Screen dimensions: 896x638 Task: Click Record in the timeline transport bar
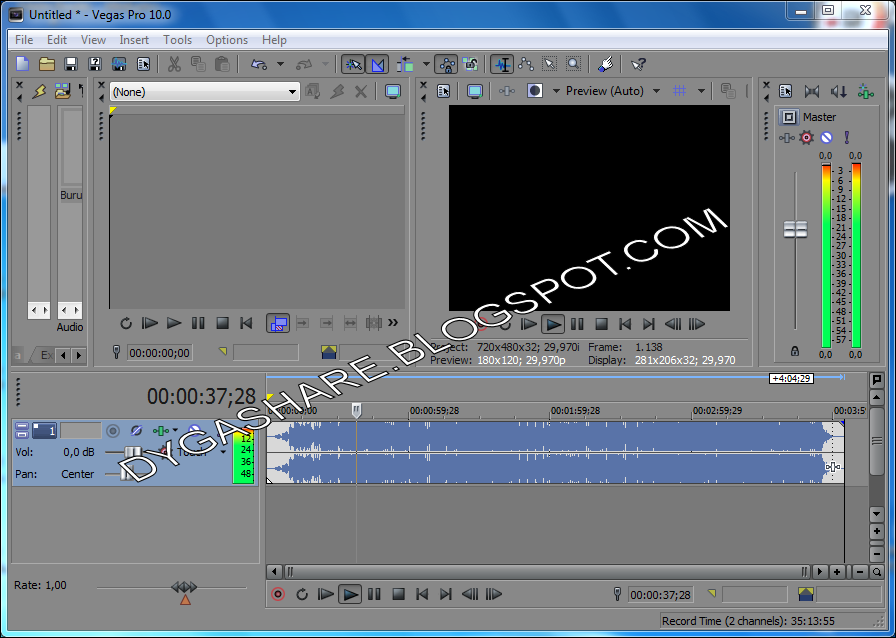pos(278,595)
